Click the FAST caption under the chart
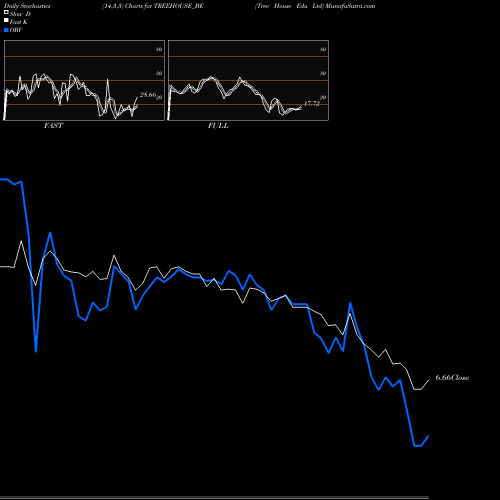500x500 pixels. 53,126
